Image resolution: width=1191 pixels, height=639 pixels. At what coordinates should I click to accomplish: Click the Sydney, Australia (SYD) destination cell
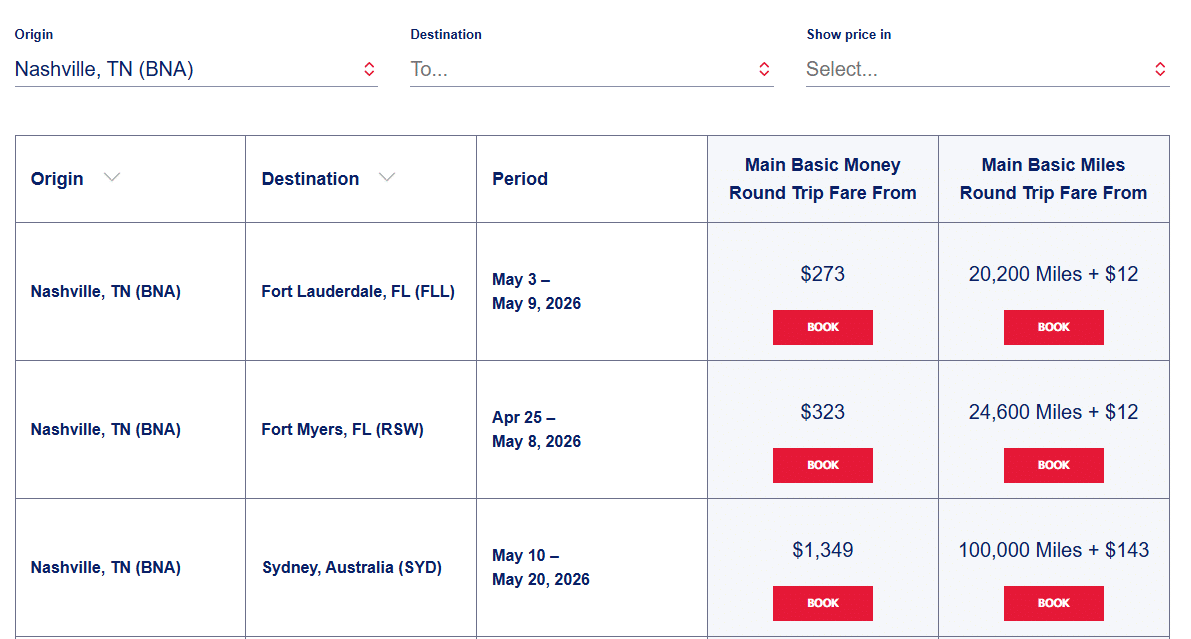click(352, 568)
